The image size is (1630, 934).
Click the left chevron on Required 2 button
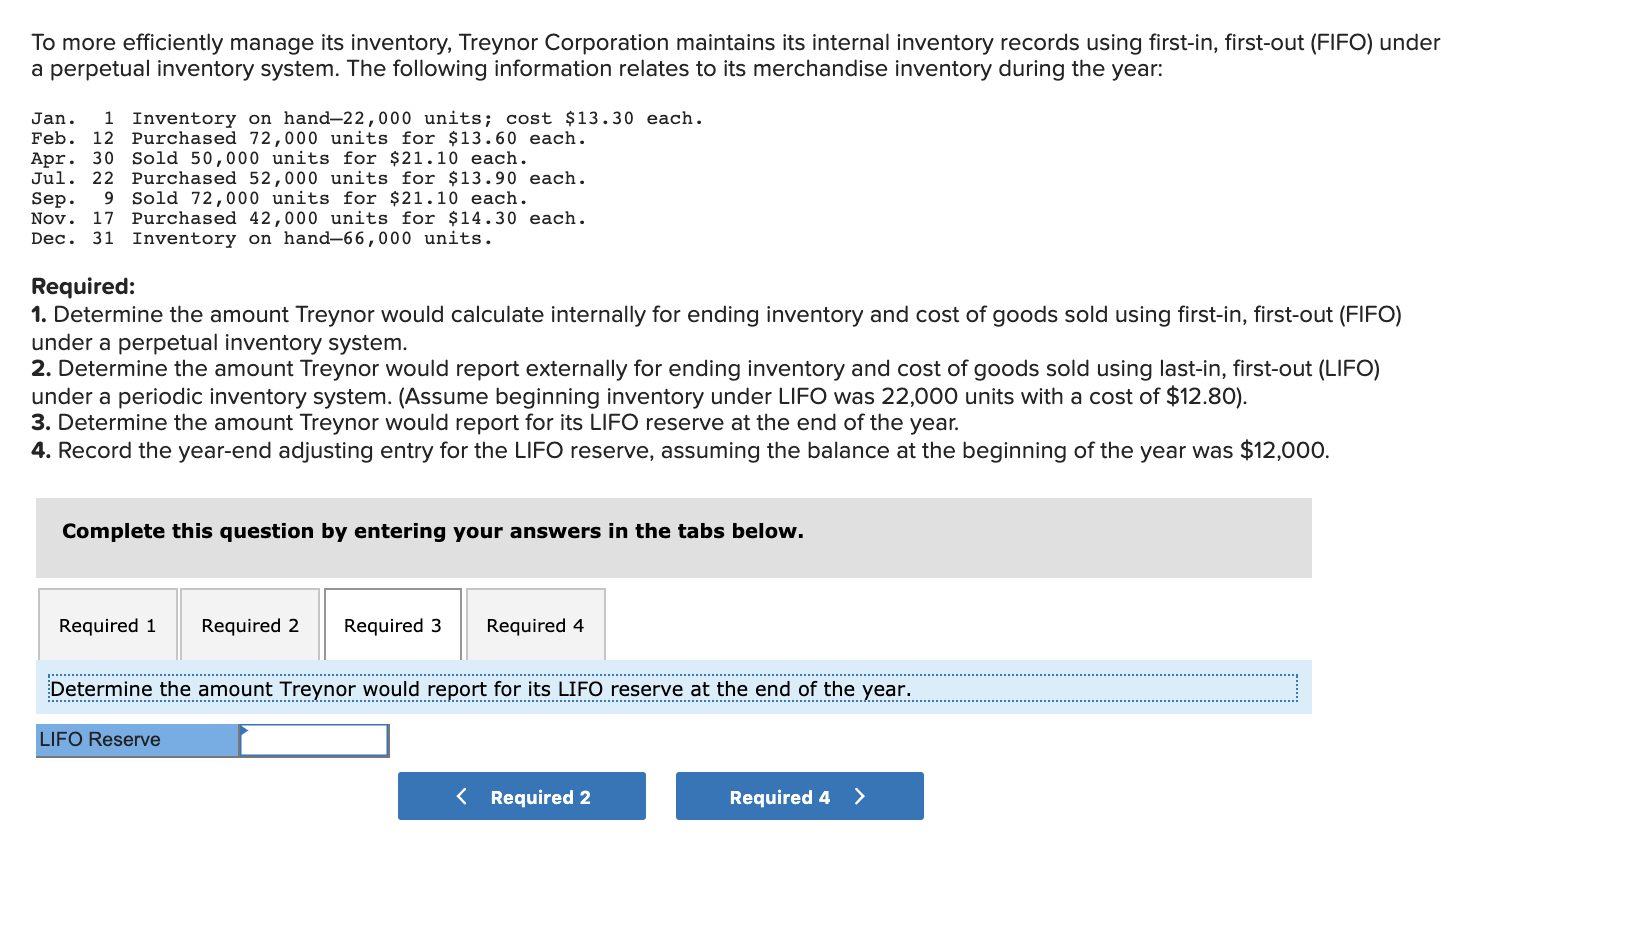pyautogui.click(x=461, y=796)
